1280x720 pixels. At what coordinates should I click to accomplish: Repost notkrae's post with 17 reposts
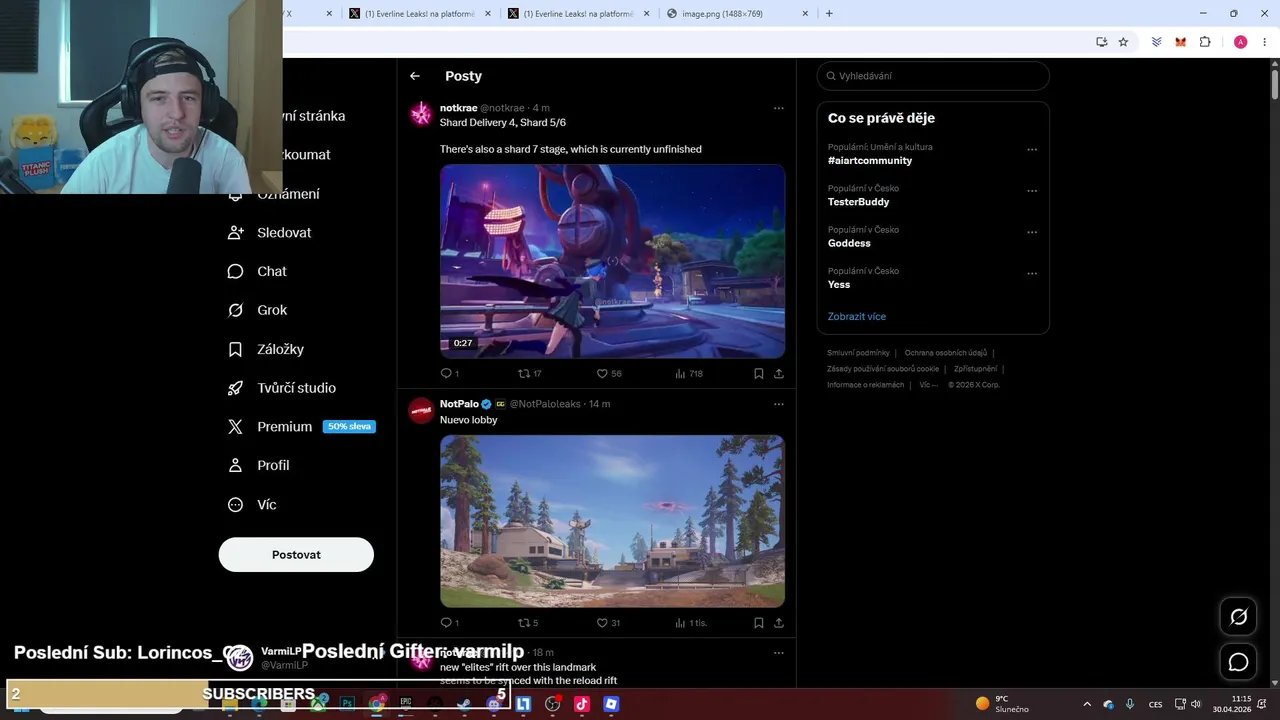529,373
